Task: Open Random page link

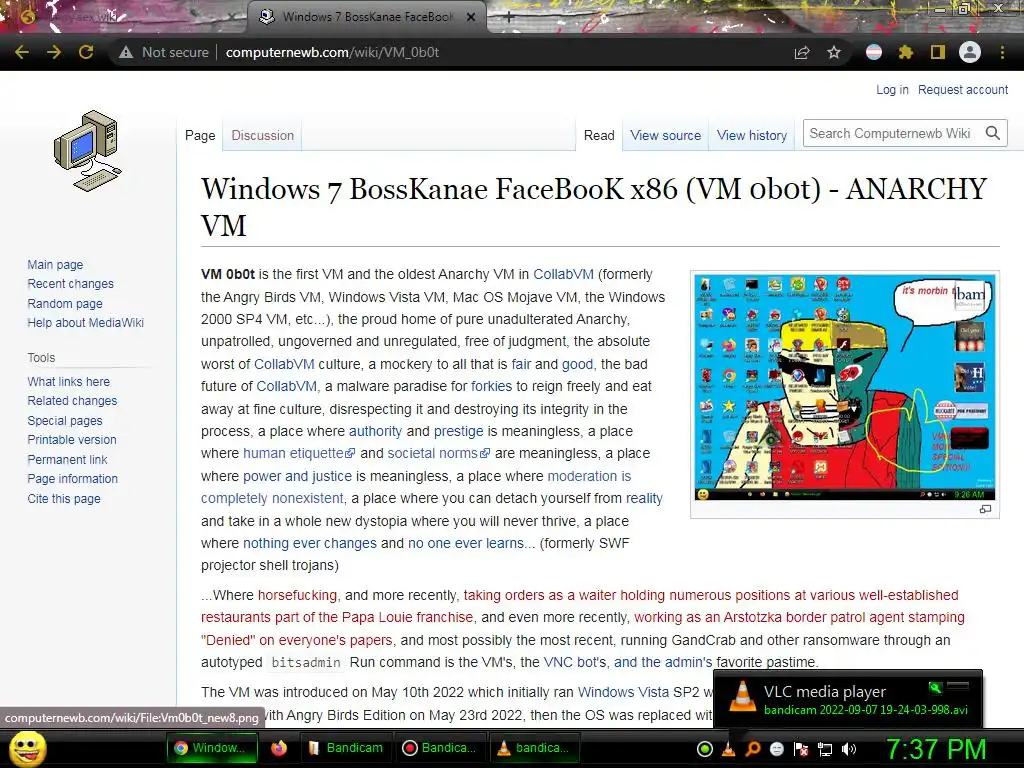Action: point(65,303)
